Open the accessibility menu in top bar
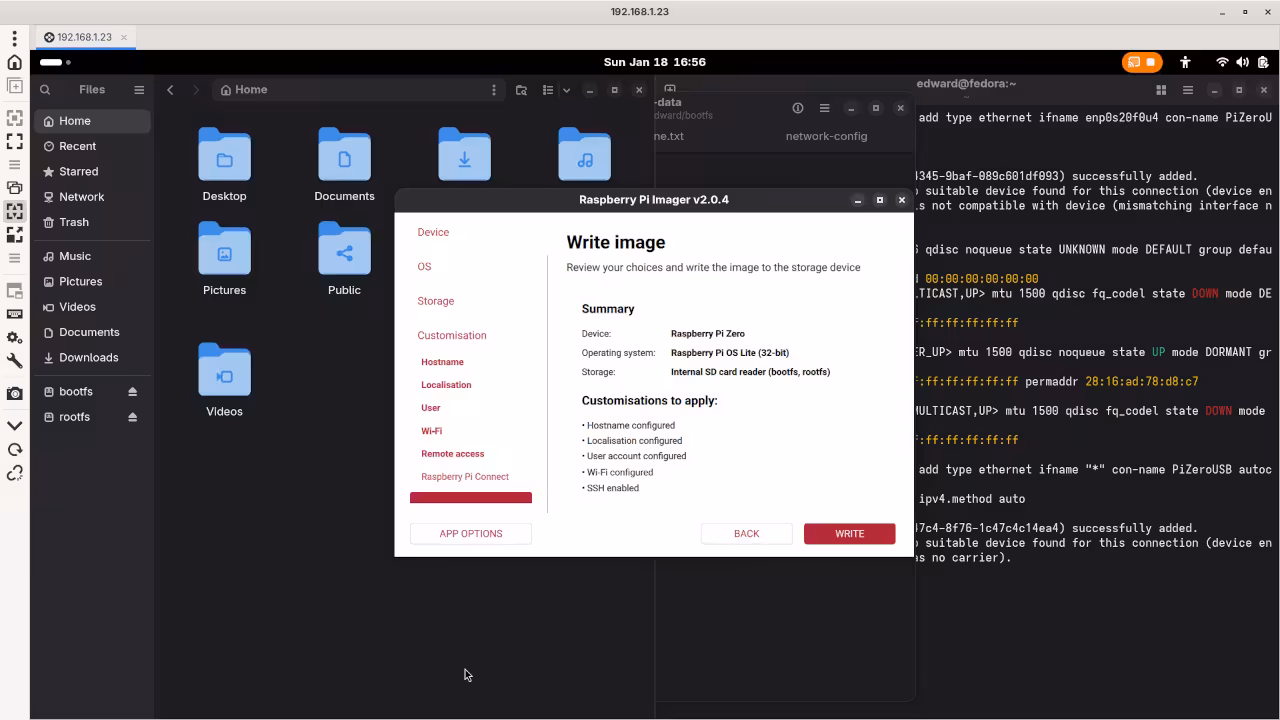 pos(1185,62)
